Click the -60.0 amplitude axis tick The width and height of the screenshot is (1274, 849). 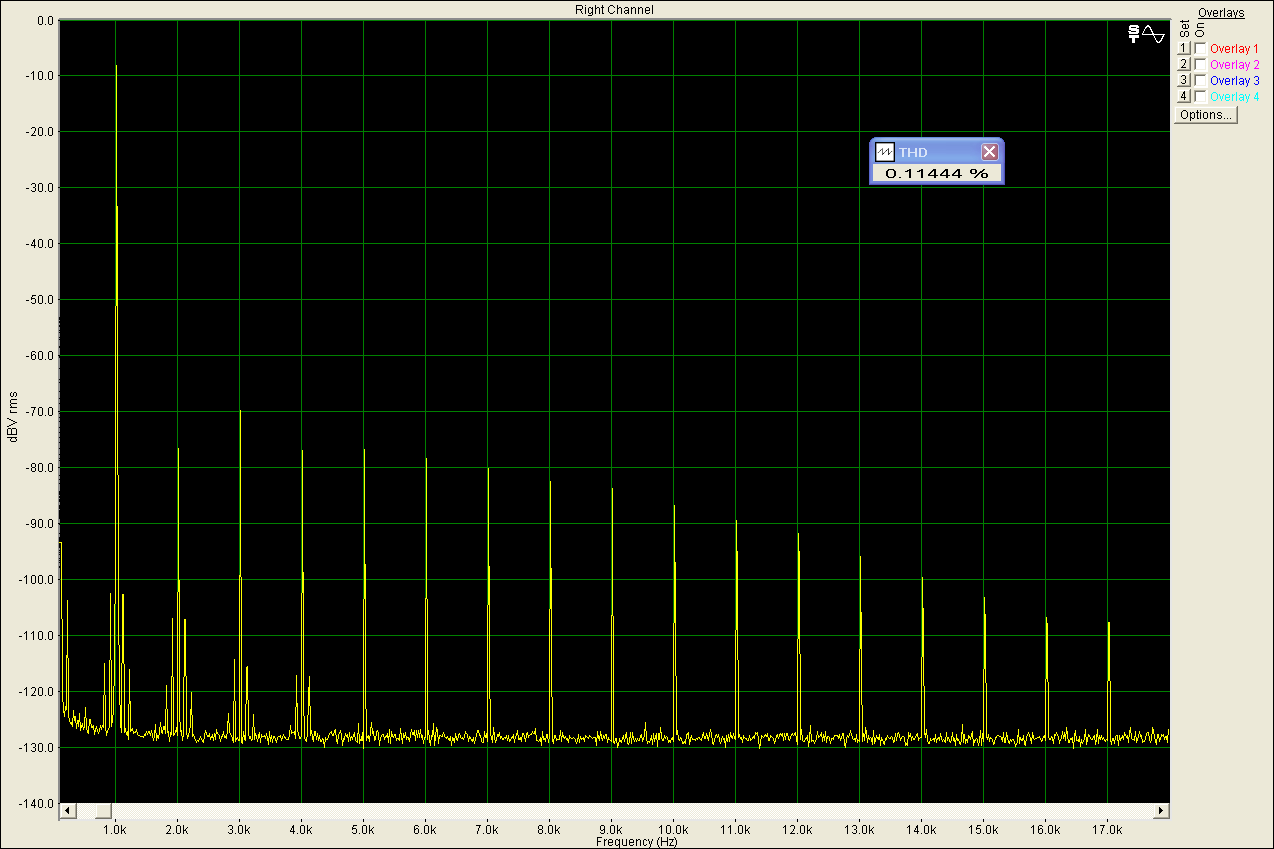pos(41,356)
